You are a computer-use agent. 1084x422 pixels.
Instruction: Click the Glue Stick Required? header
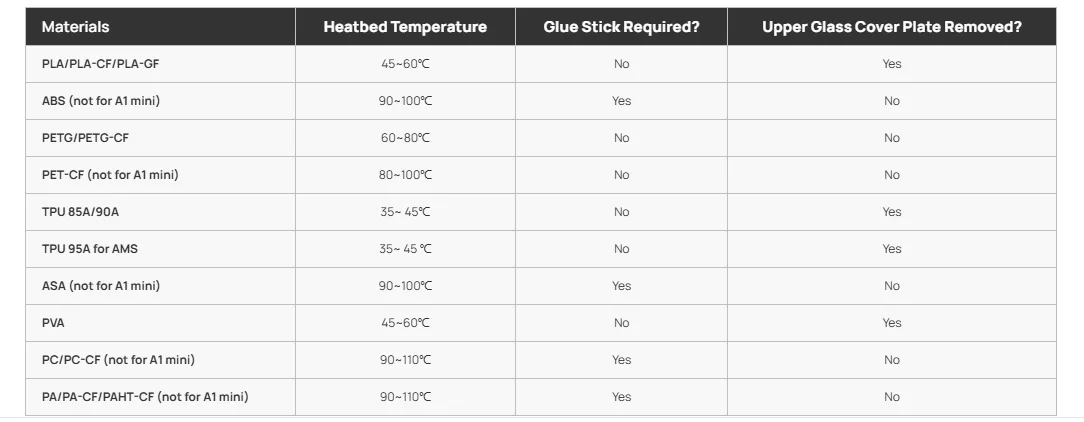622,27
